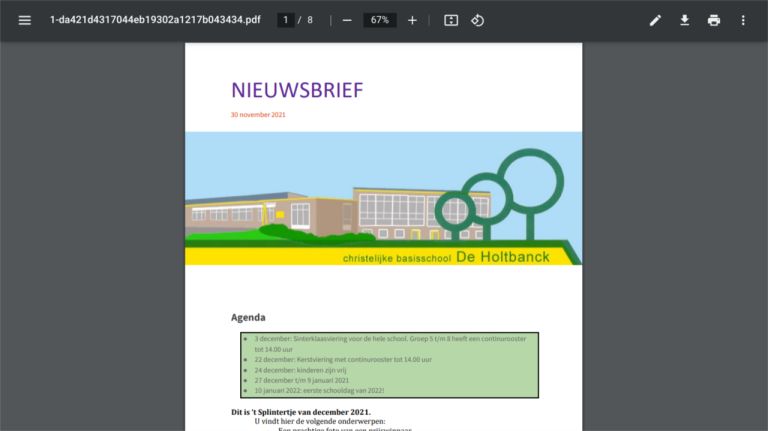Click the zoom out minus icon
This screenshot has height=431, width=768.
click(347, 20)
